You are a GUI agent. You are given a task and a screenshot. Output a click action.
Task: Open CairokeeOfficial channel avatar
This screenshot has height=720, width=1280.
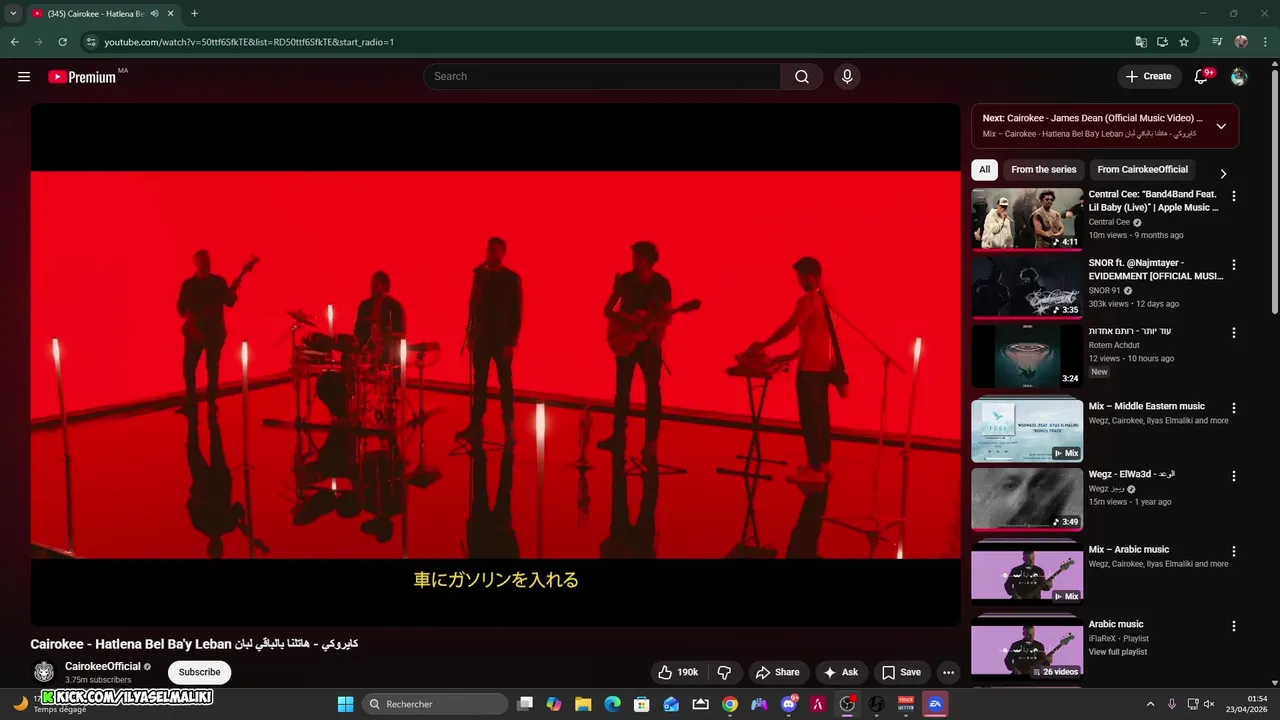coord(44,672)
